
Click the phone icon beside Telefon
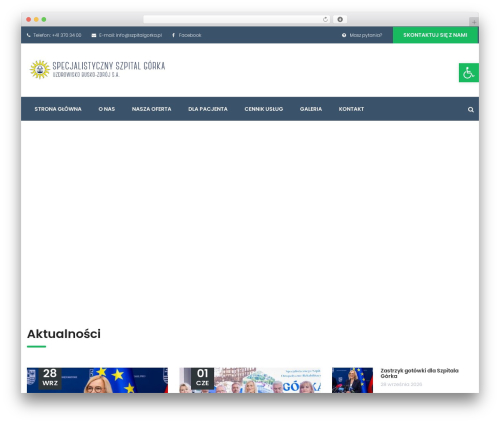tap(29, 35)
